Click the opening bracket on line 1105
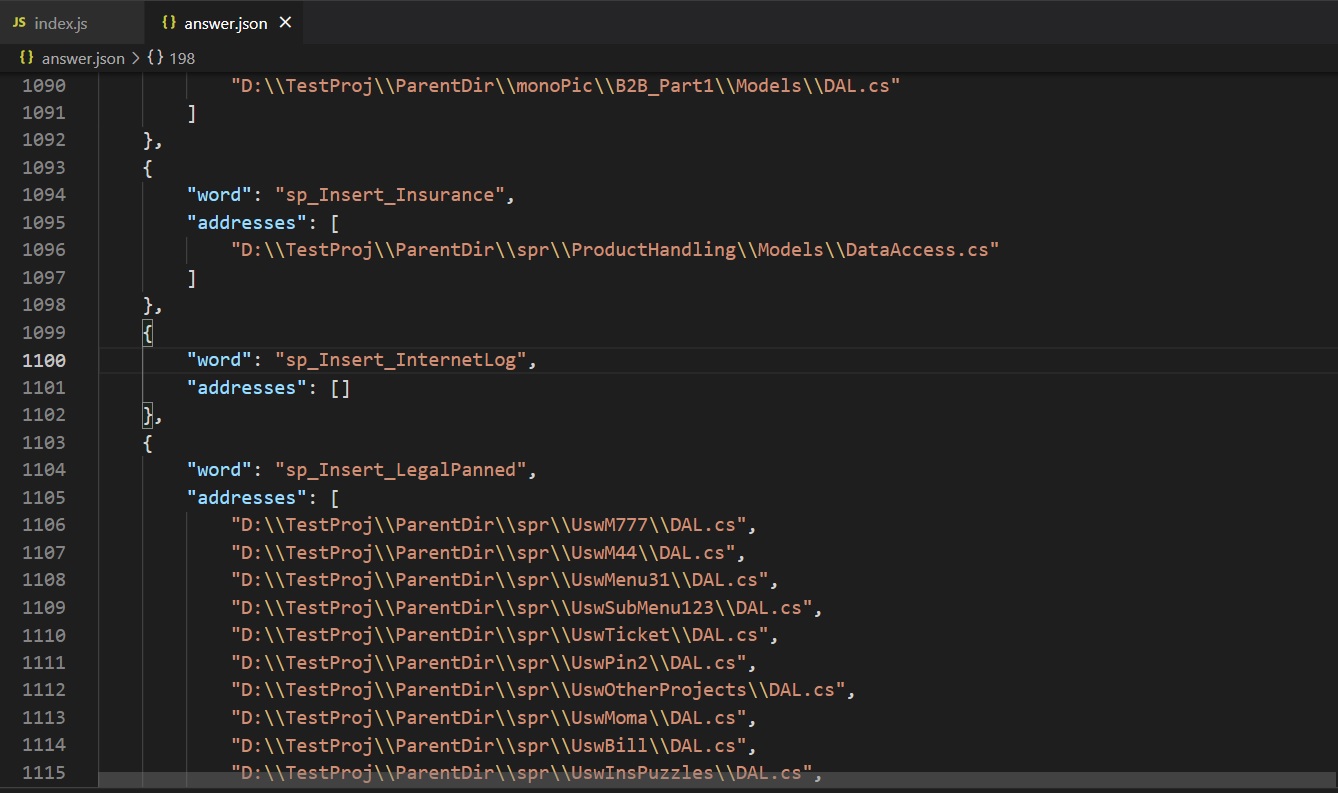 335,497
